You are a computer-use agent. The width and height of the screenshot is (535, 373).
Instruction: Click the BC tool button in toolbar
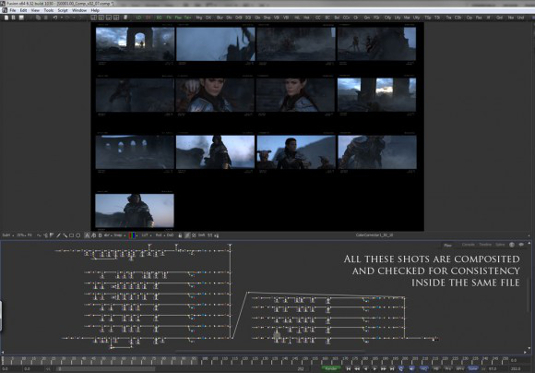(327, 17)
